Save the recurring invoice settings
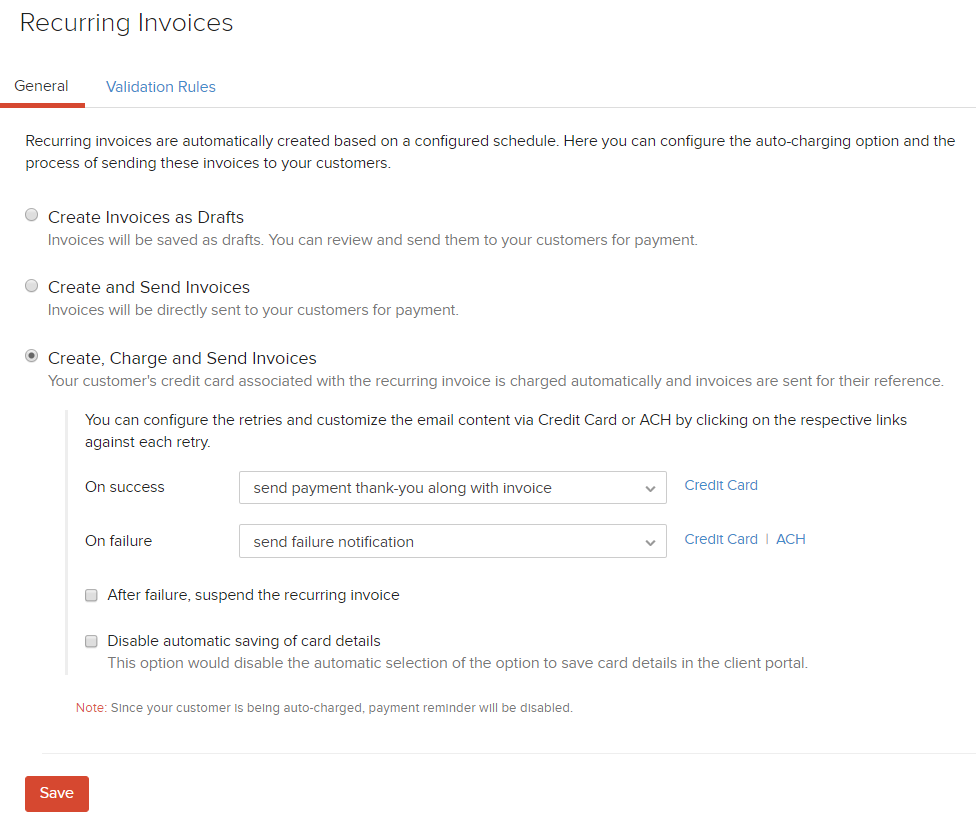The width and height of the screenshot is (976, 818). [56, 793]
